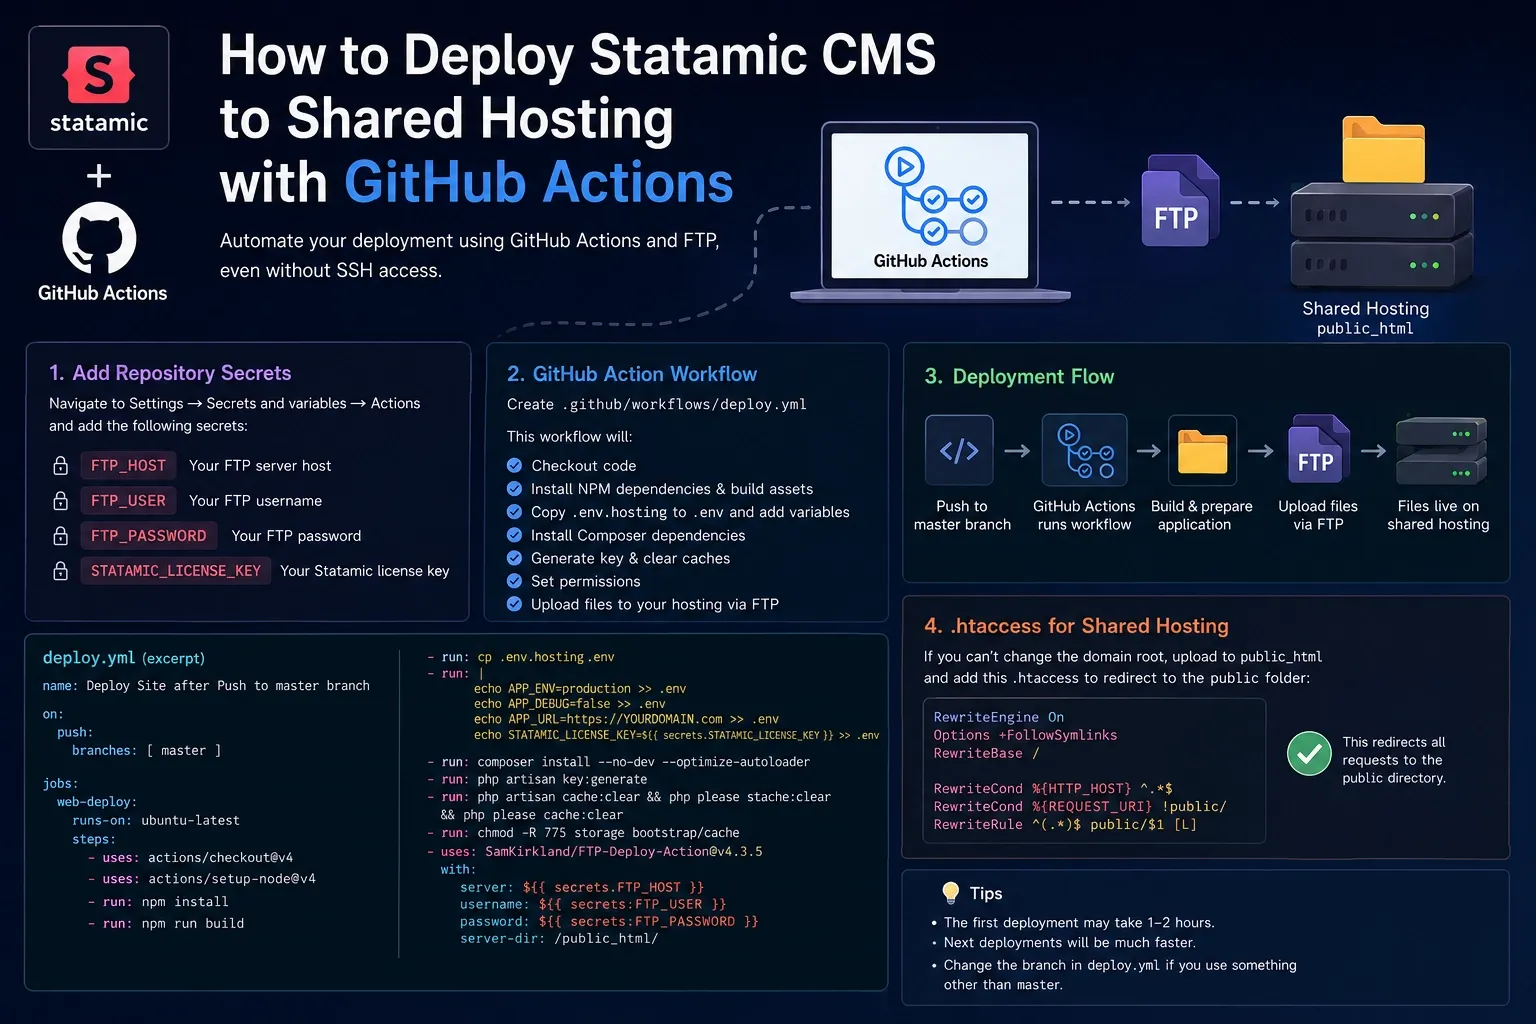This screenshot has width=1536, height=1024.
Task: Click the Options +FollowSymlinks line
Action: click(1025, 736)
